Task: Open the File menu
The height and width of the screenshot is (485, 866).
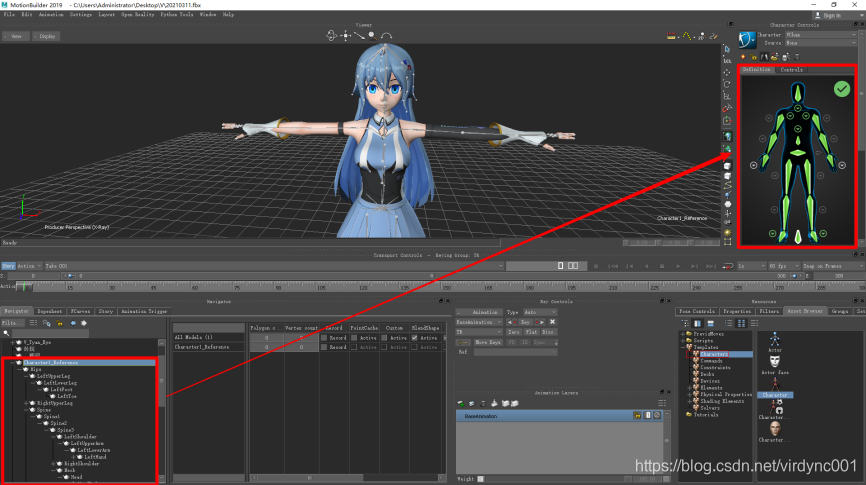Action: tap(9, 15)
